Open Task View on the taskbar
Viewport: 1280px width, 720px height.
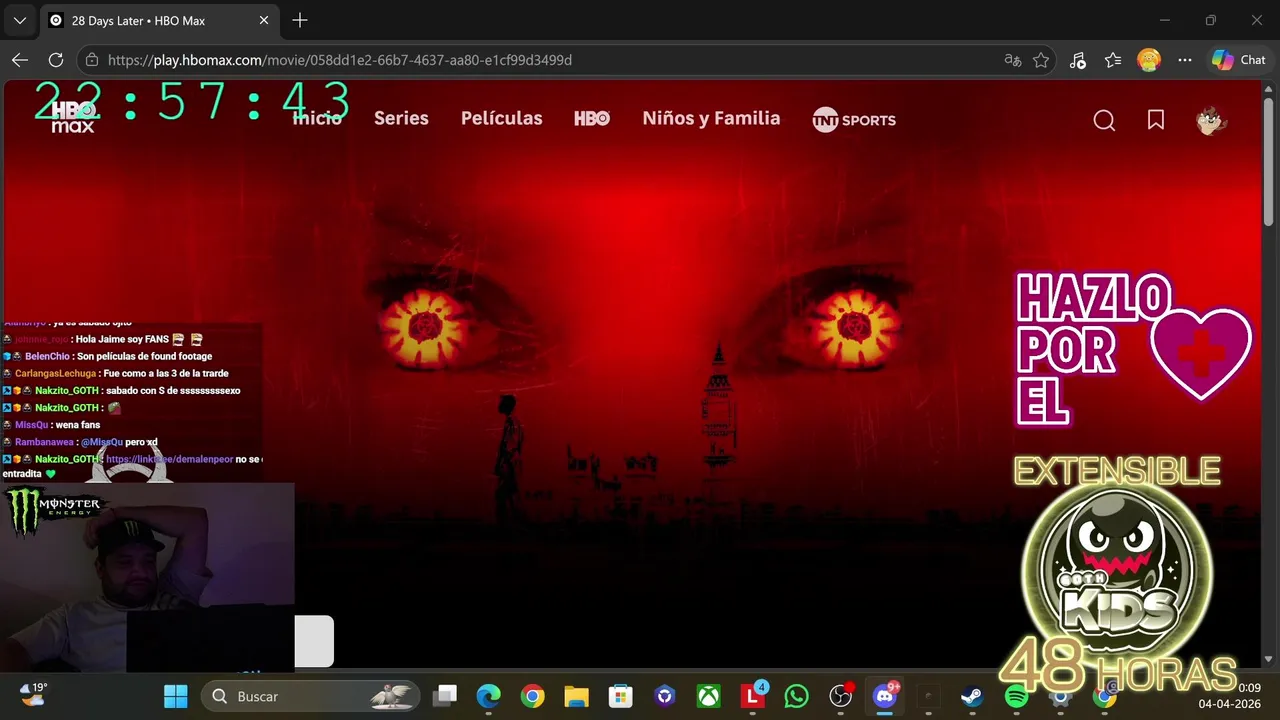click(445, 696)
